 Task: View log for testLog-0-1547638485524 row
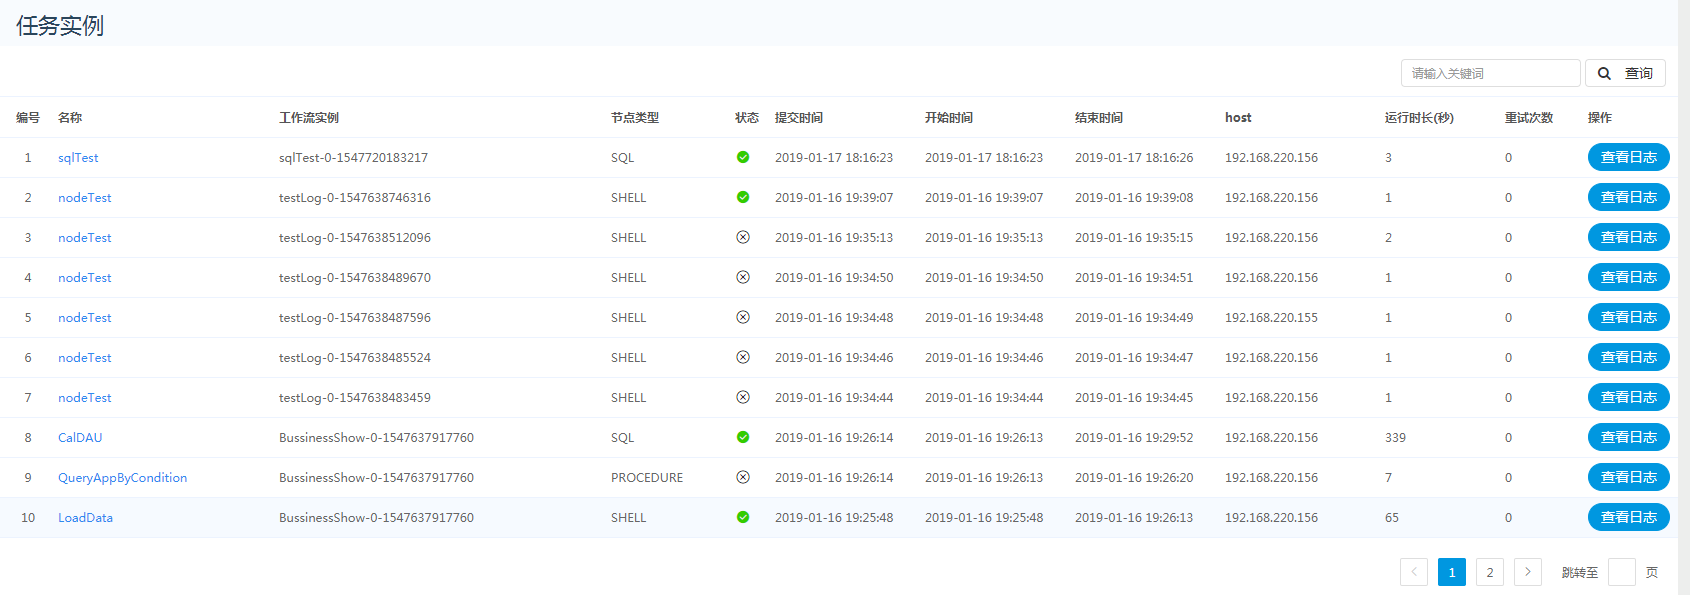[x=1629, y=357]
